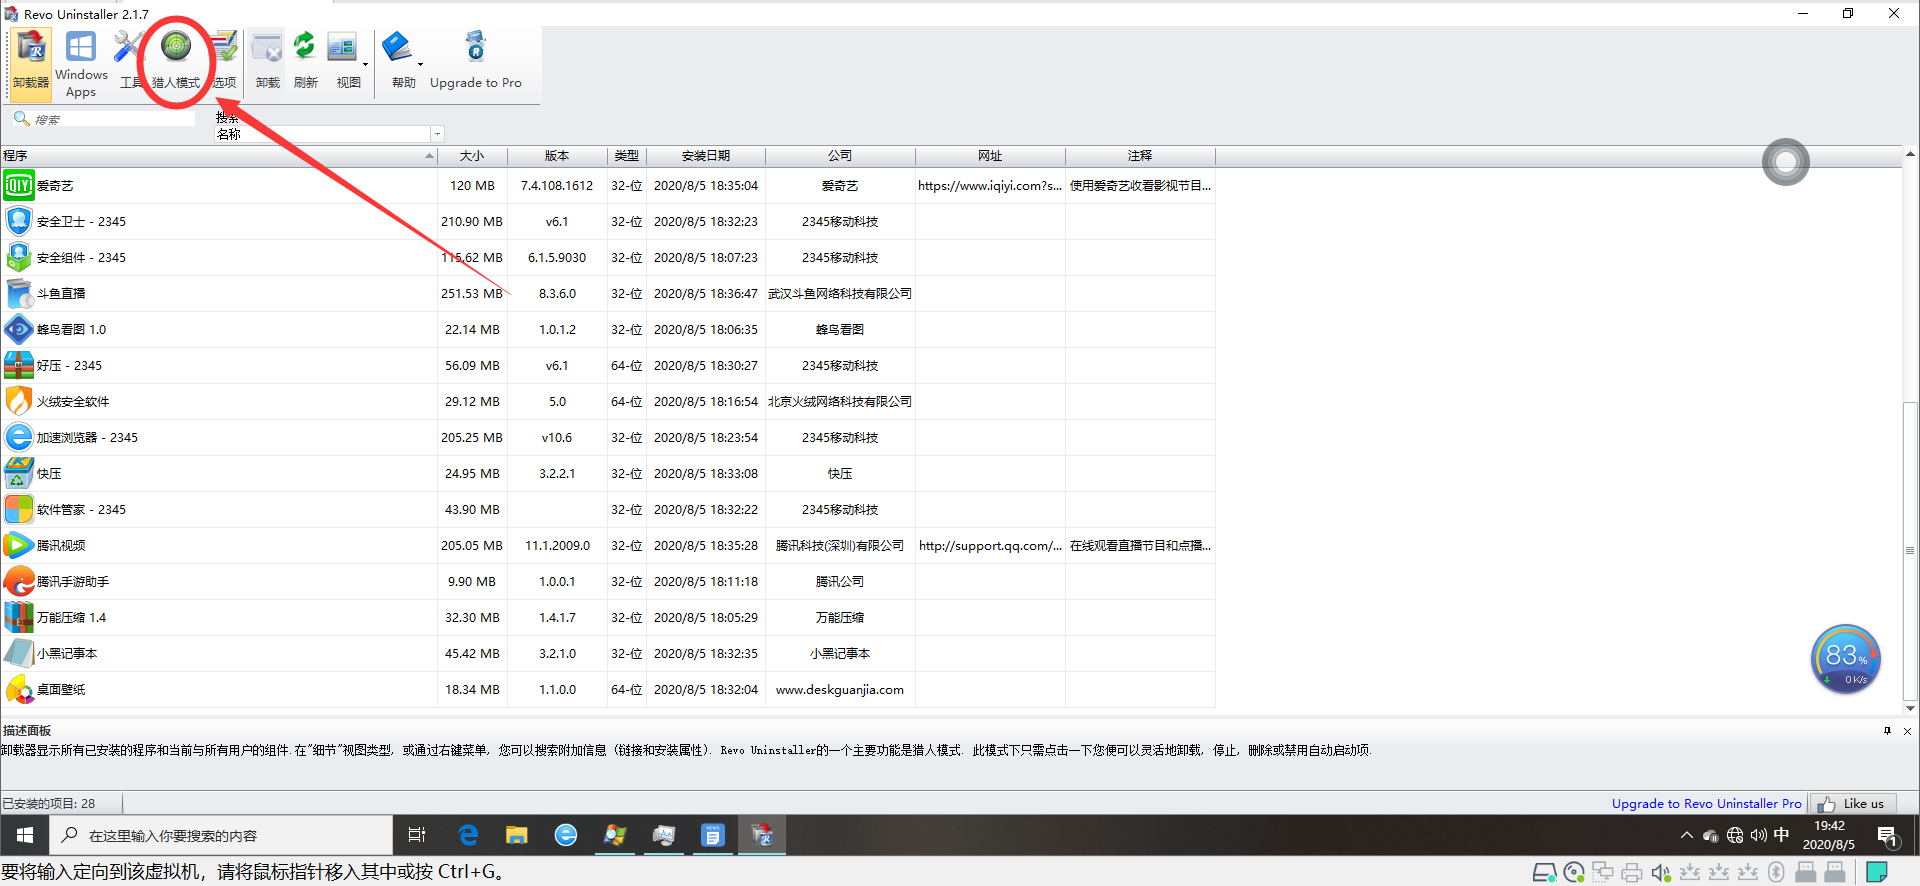Open the Windows Start menu
This screenshot has height=886, width=1920.
coord(25,835)
